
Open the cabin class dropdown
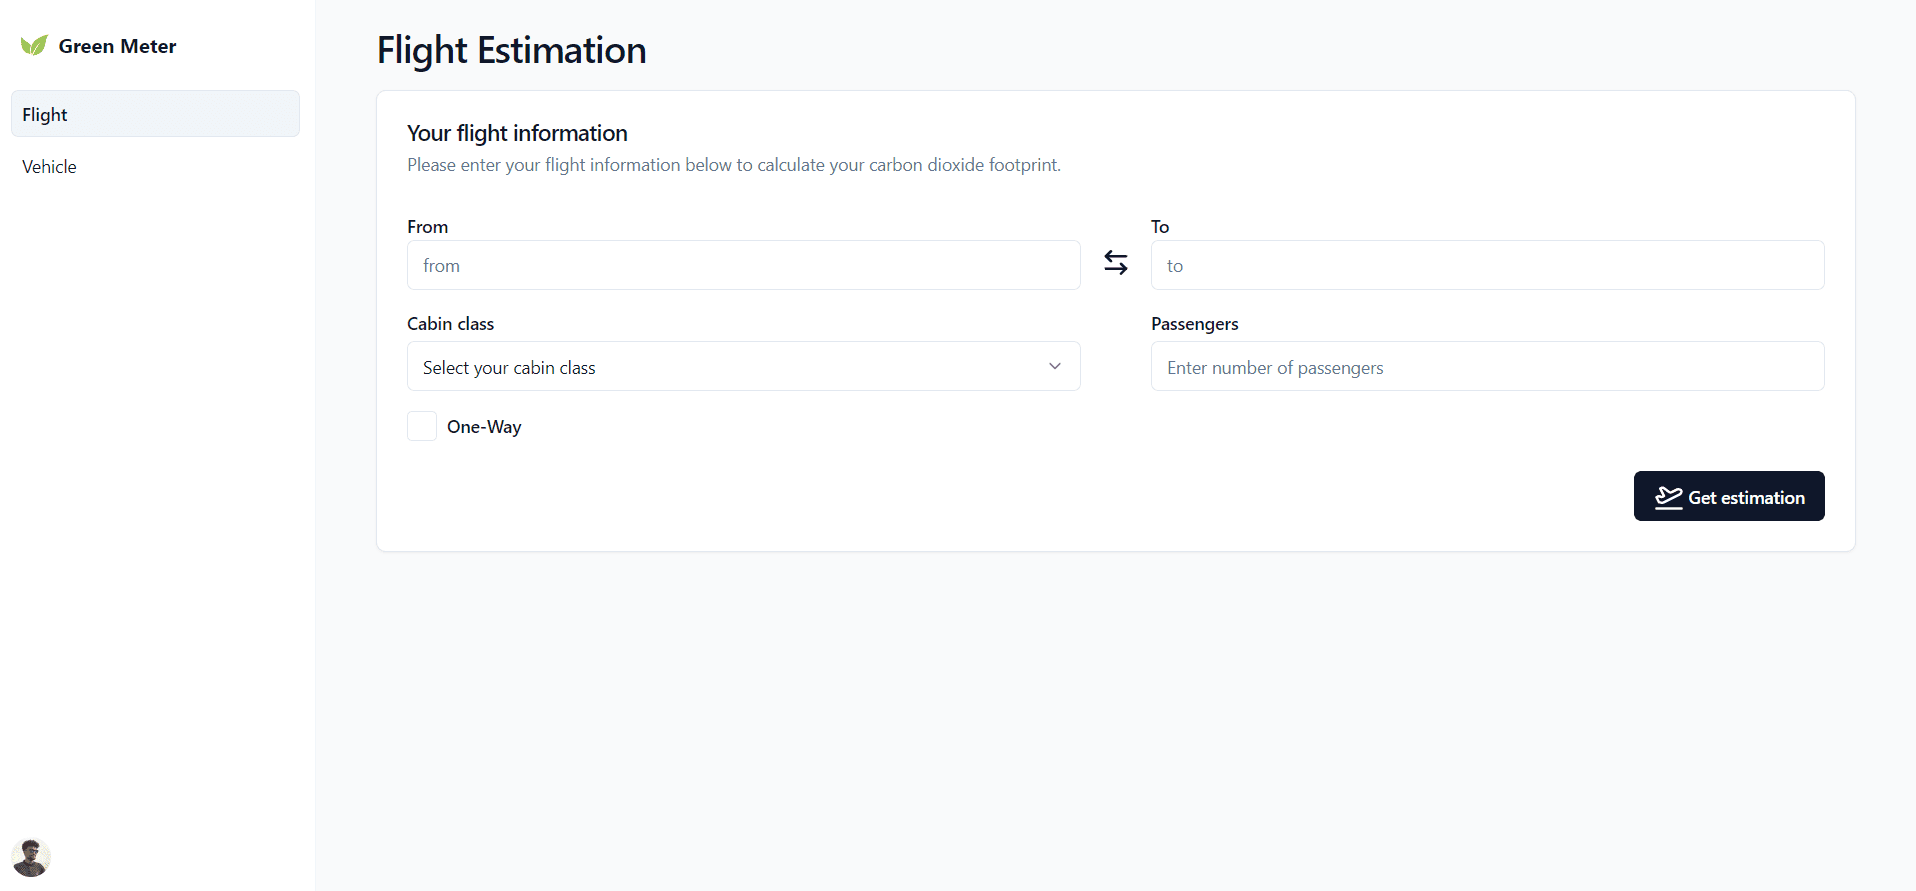pos(743,367)
